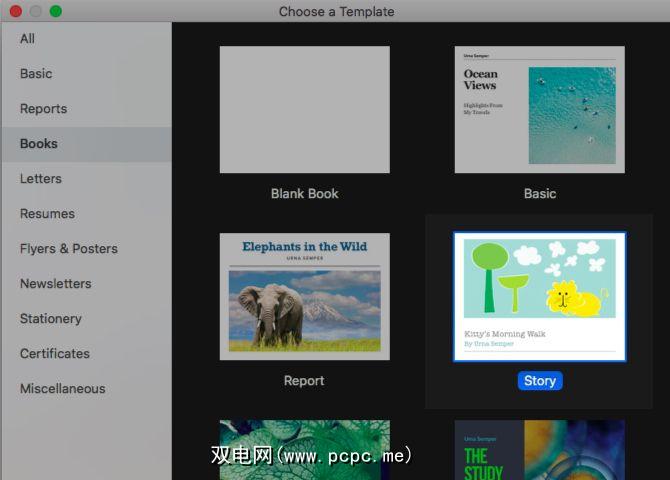Click the Kitty's Morning Walk thumbnail
Image resolution: width=670 pixels, height=480 pixels.
tap(540, 297)
